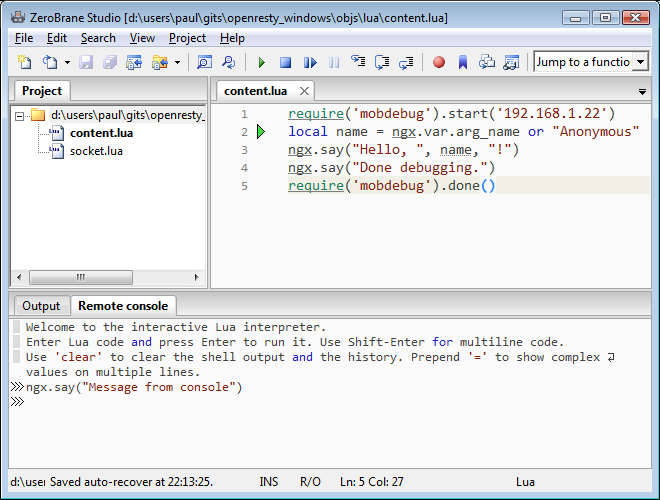This screenshot has width=660, height=500.
Task: Toggle bookmark using the blue bookmark icon
Action: [x=462, y=62]
